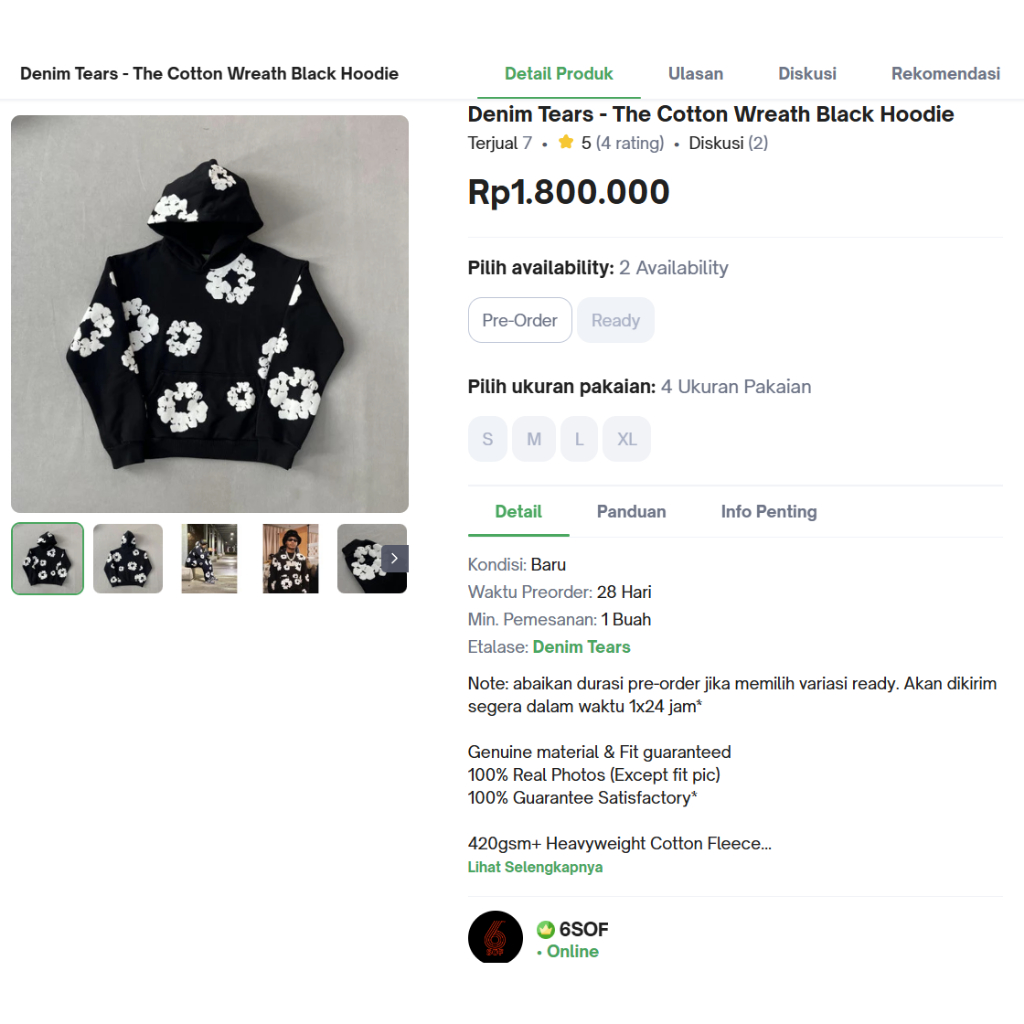Choose size S

tap(487, 439)
